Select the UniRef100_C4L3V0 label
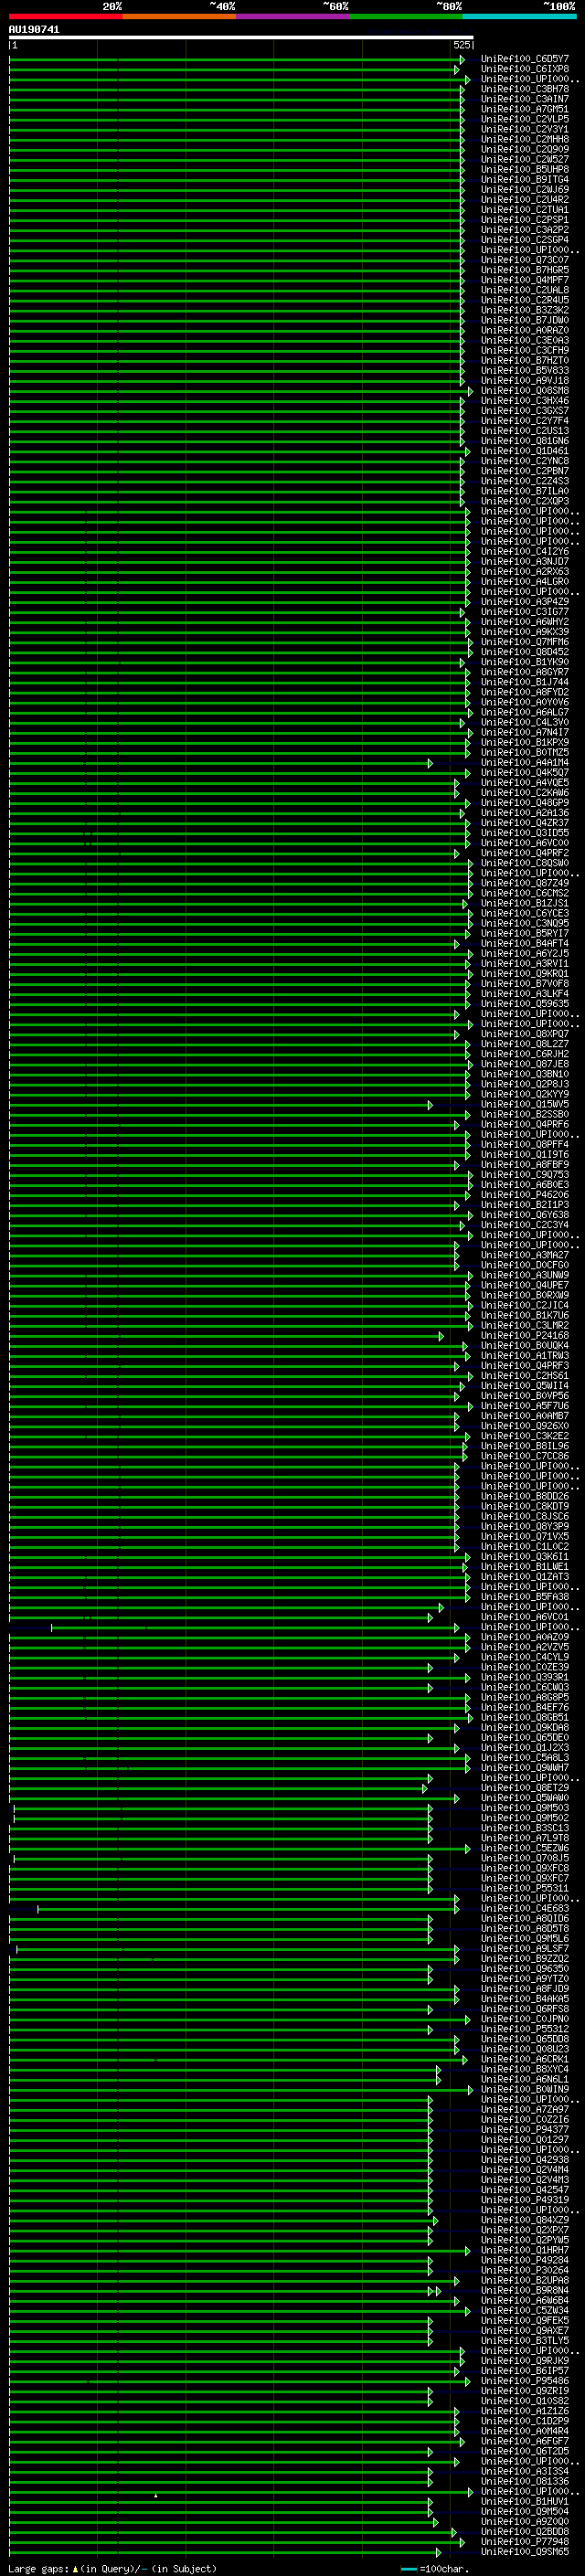Screen dimensions: 585x2576 tap(525, 722)
